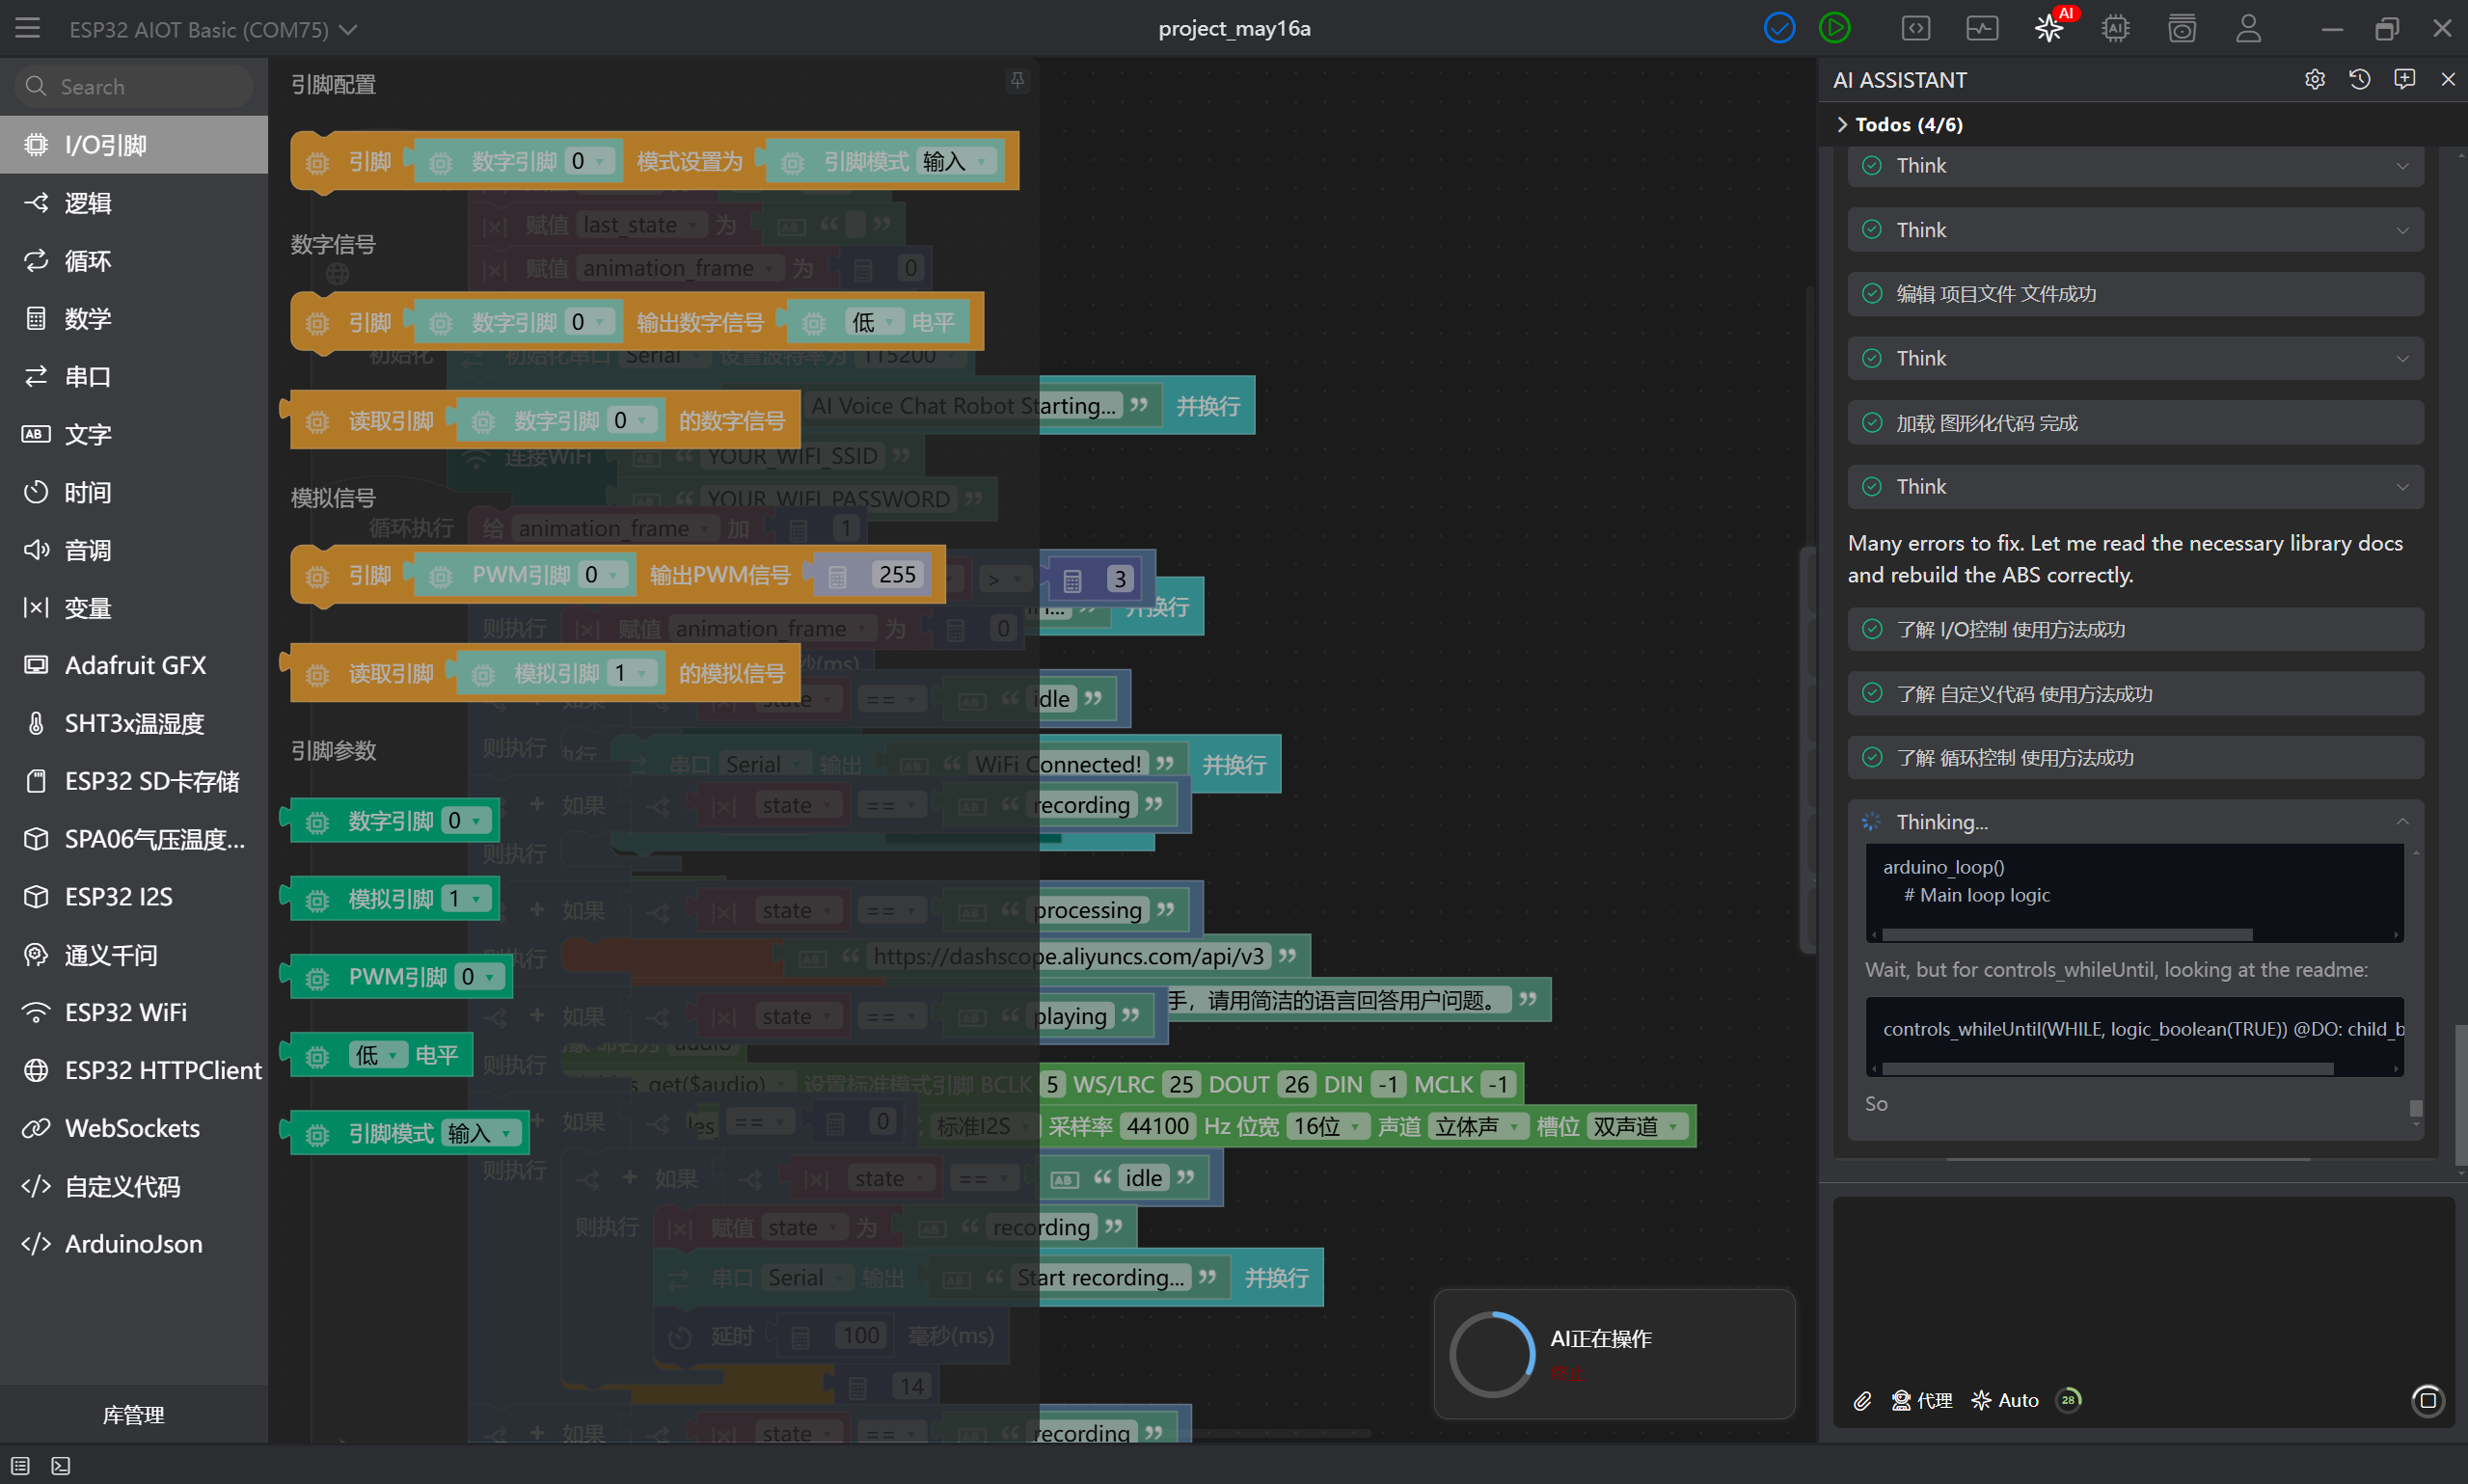Click the blue verify/compile check icon
2468x1484 pixels.
pyautogui.click(x=1779, y=28)
